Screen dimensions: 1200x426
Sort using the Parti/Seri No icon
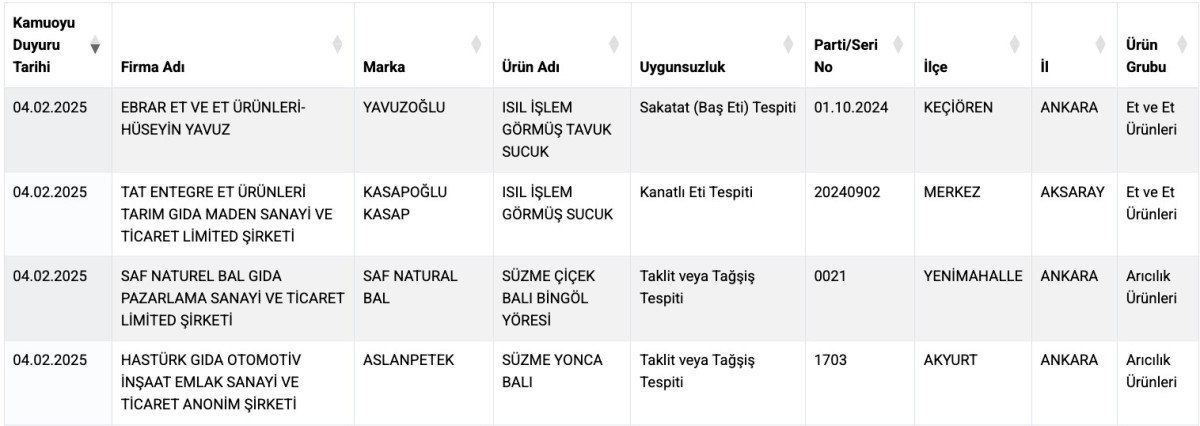pyautogui.click(x=897, y=45)
